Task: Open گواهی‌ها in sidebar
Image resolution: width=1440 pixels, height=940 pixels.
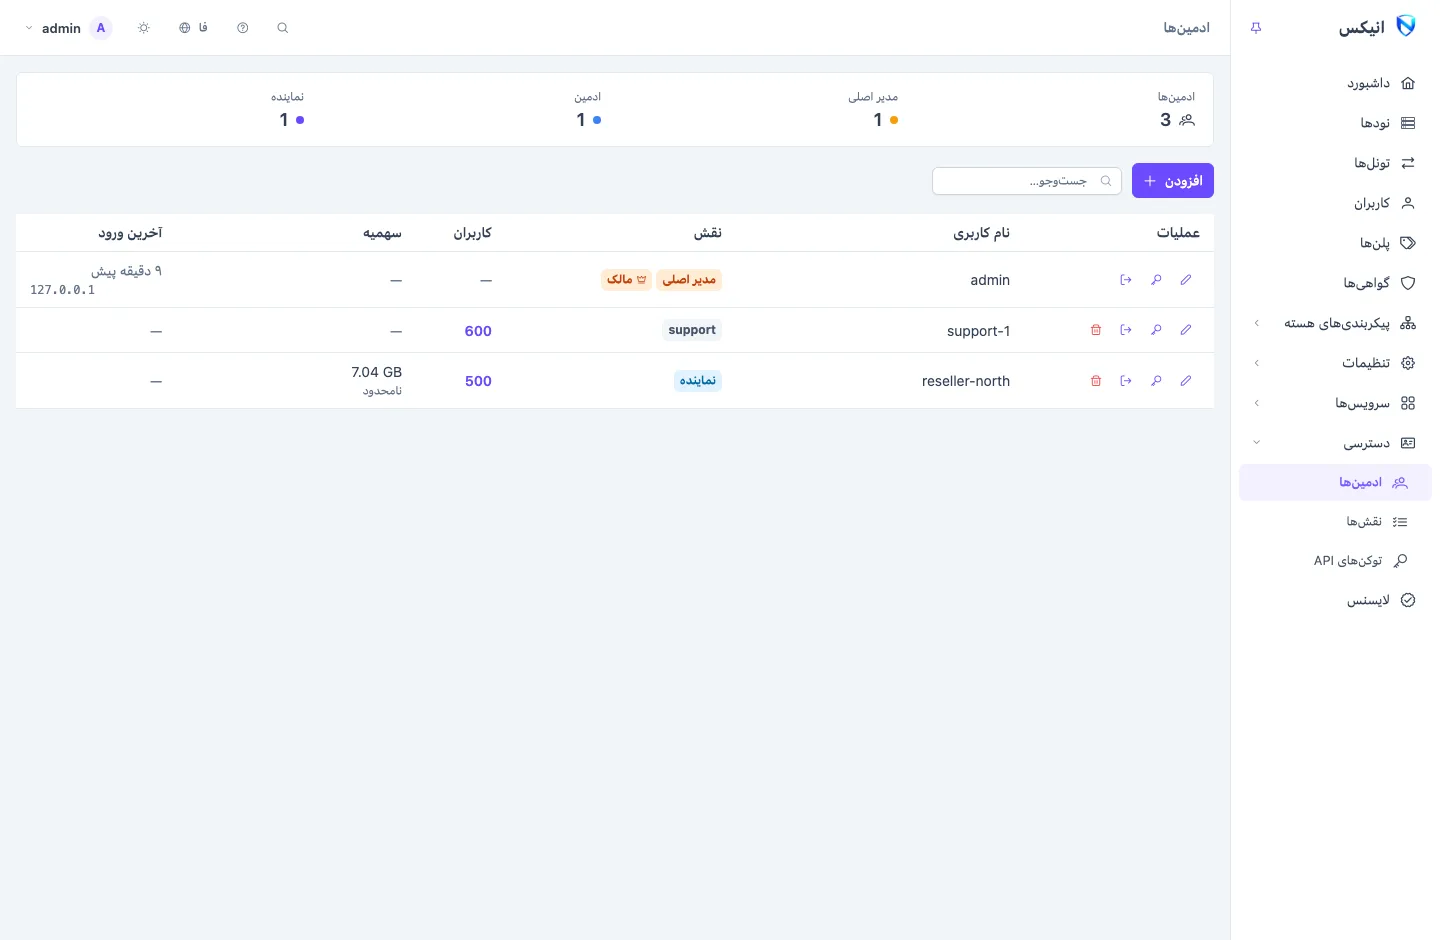Action: 1335,283
